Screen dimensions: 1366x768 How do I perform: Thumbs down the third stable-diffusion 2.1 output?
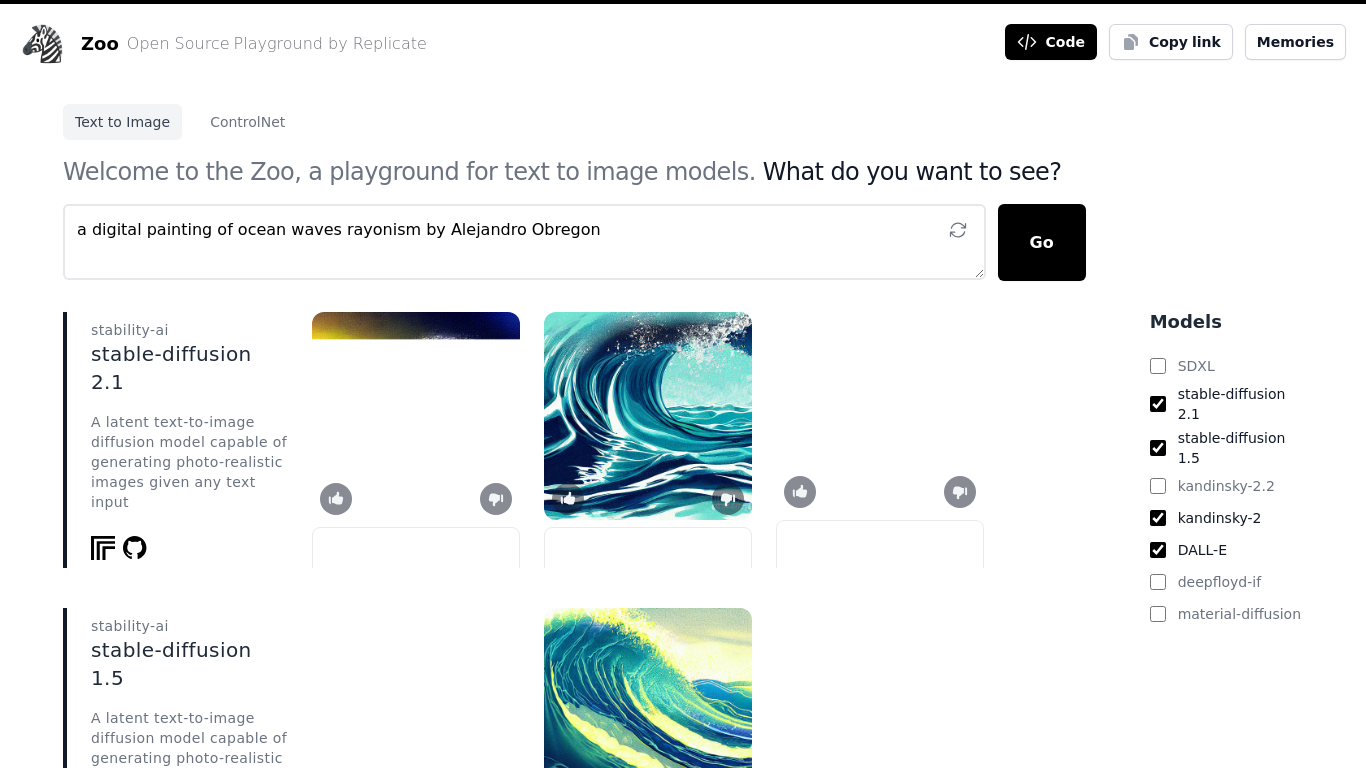coord(960,492)
